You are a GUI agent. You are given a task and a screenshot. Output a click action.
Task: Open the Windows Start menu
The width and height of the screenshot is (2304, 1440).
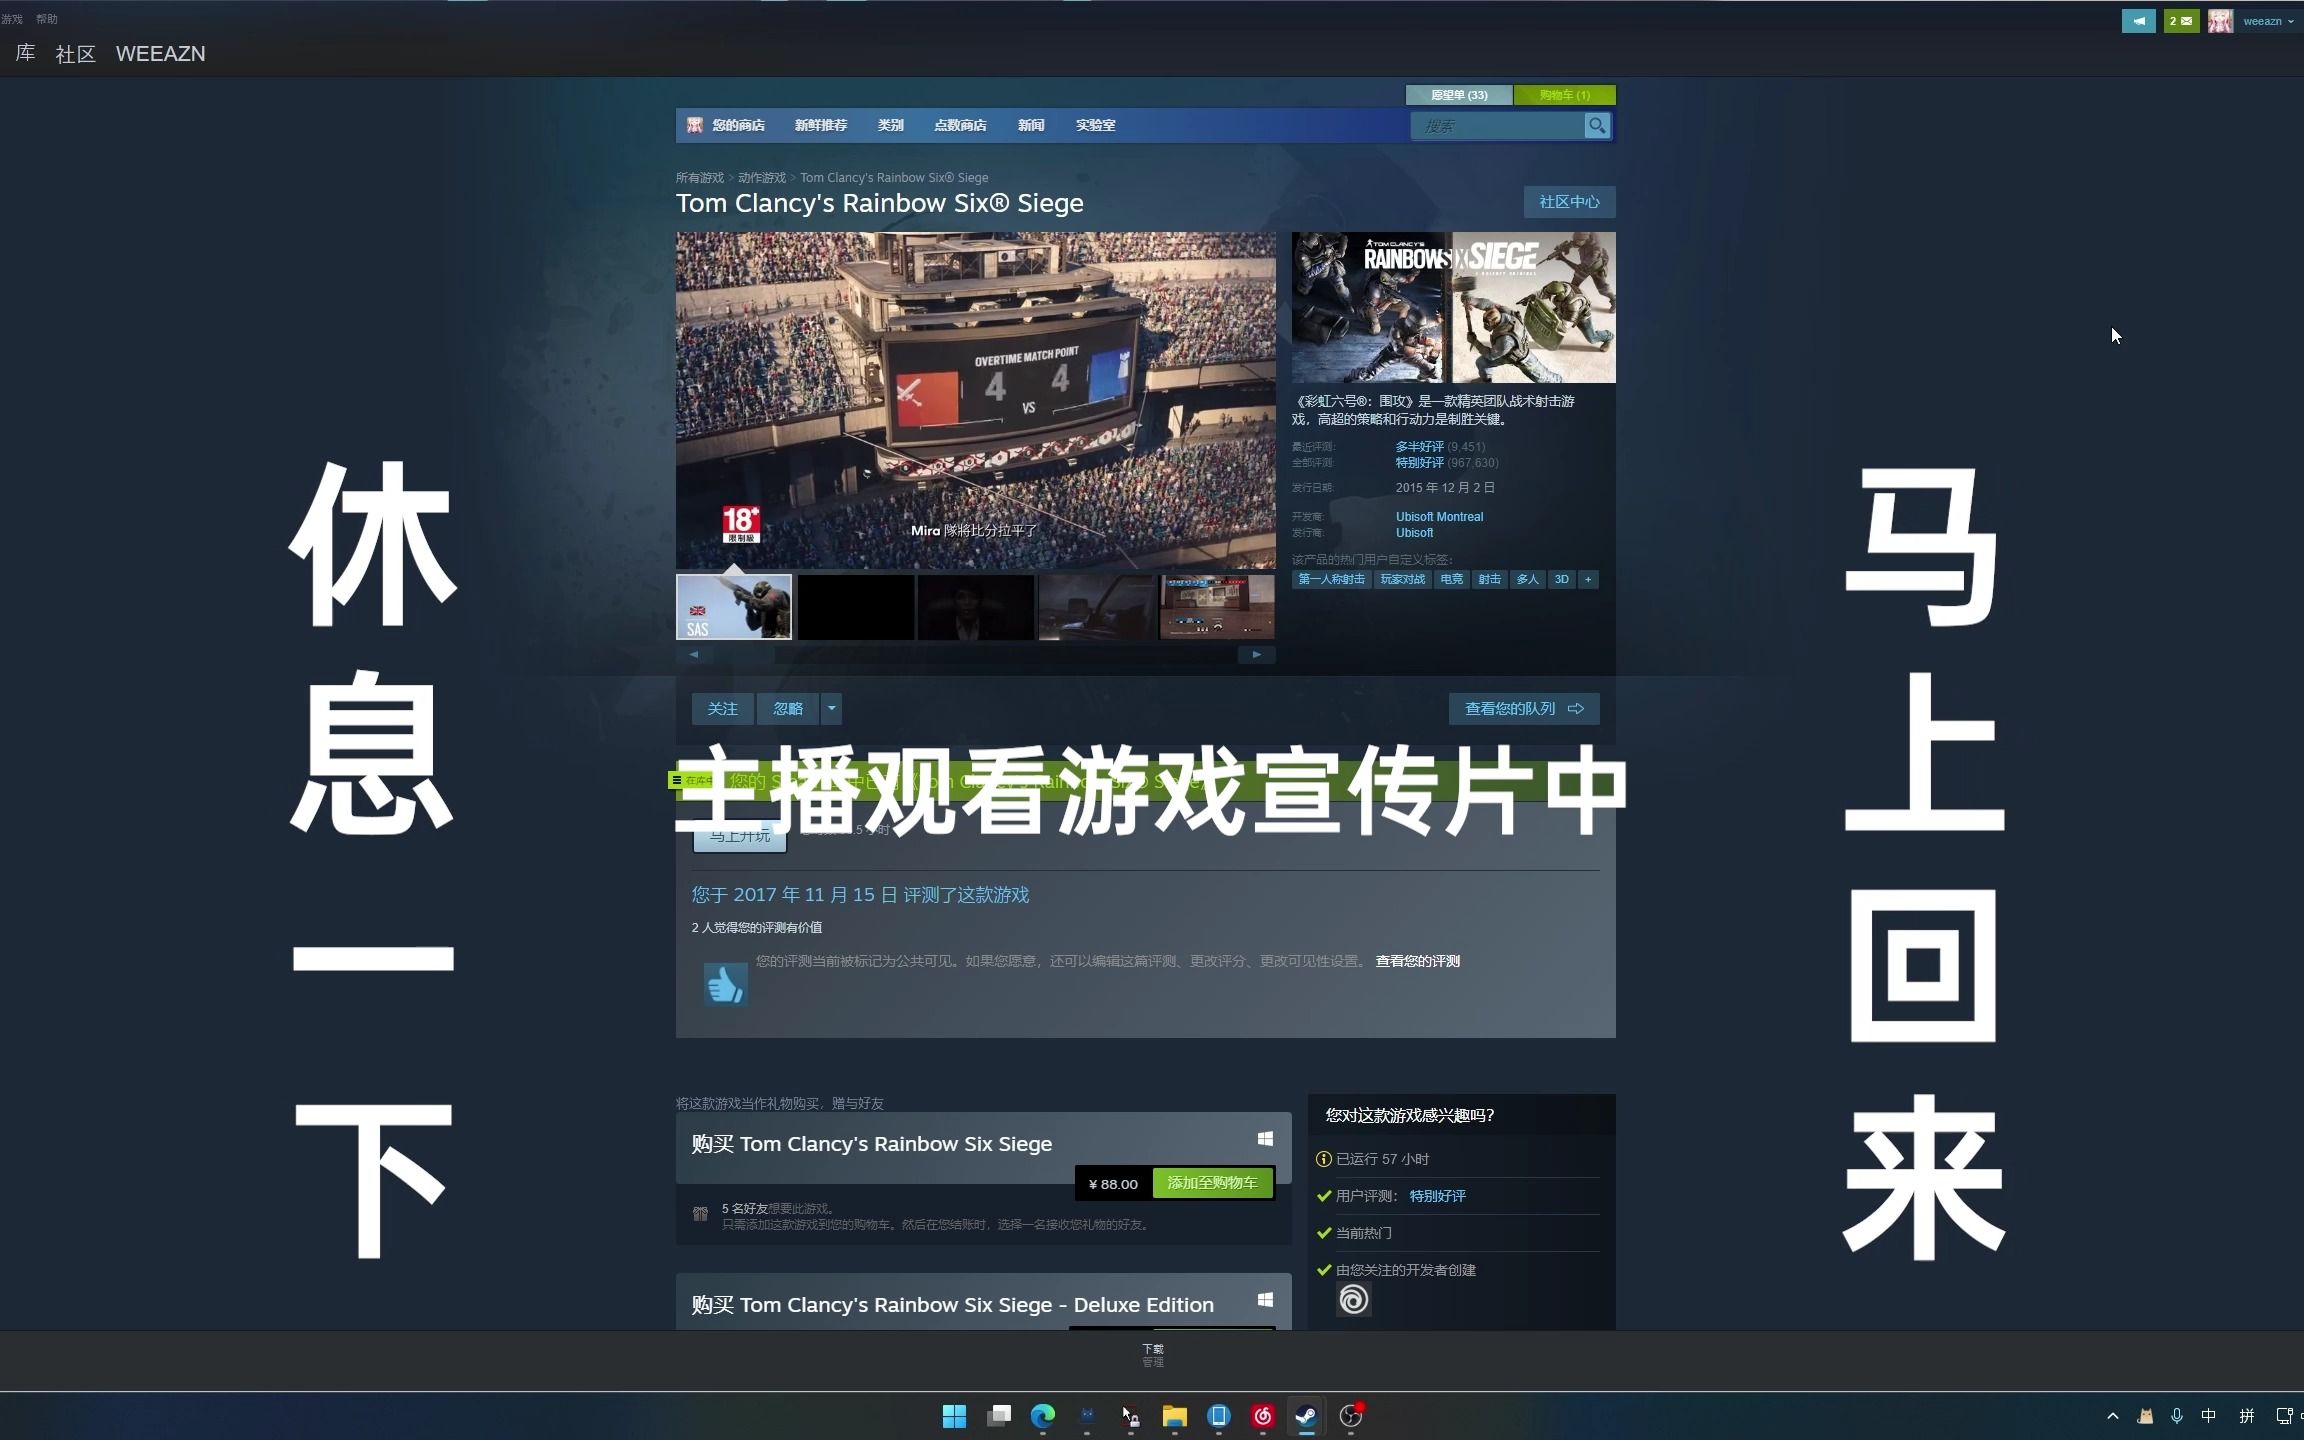tap(954, 1416)
